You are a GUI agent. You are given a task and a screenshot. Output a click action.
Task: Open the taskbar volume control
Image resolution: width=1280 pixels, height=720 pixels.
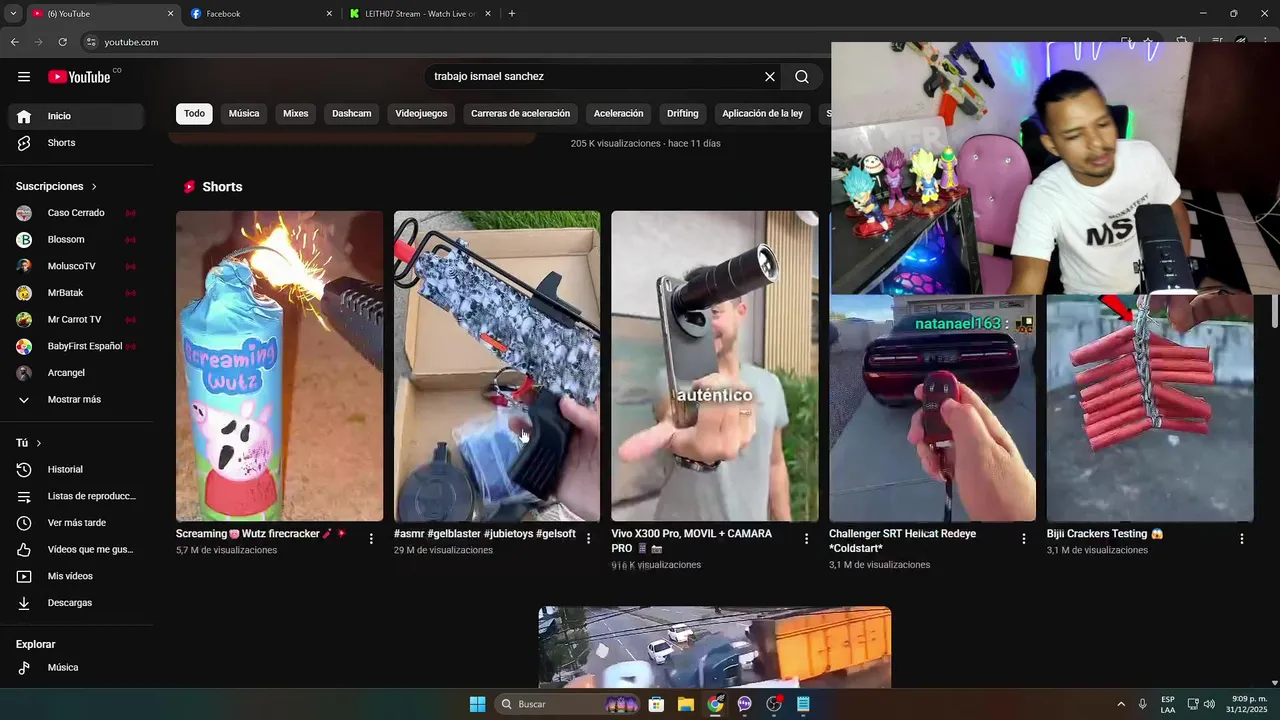coord(1209,704)
